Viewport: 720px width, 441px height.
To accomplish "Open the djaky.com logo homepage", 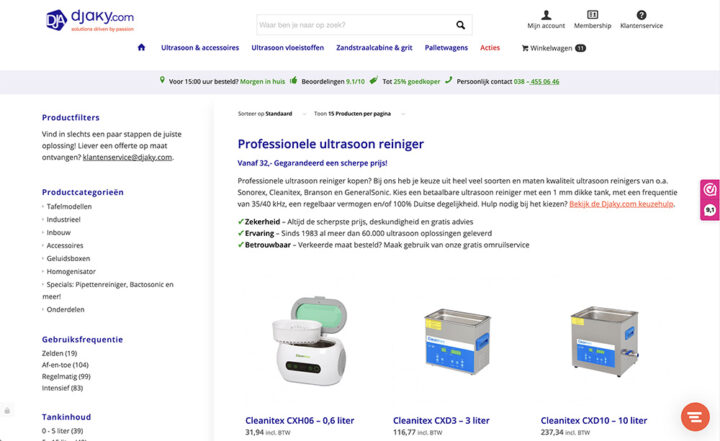I will 90,20.
